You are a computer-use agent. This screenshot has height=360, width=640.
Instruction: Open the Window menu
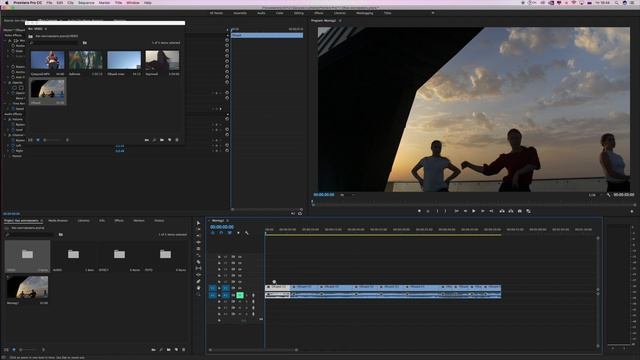pos(133,2)
